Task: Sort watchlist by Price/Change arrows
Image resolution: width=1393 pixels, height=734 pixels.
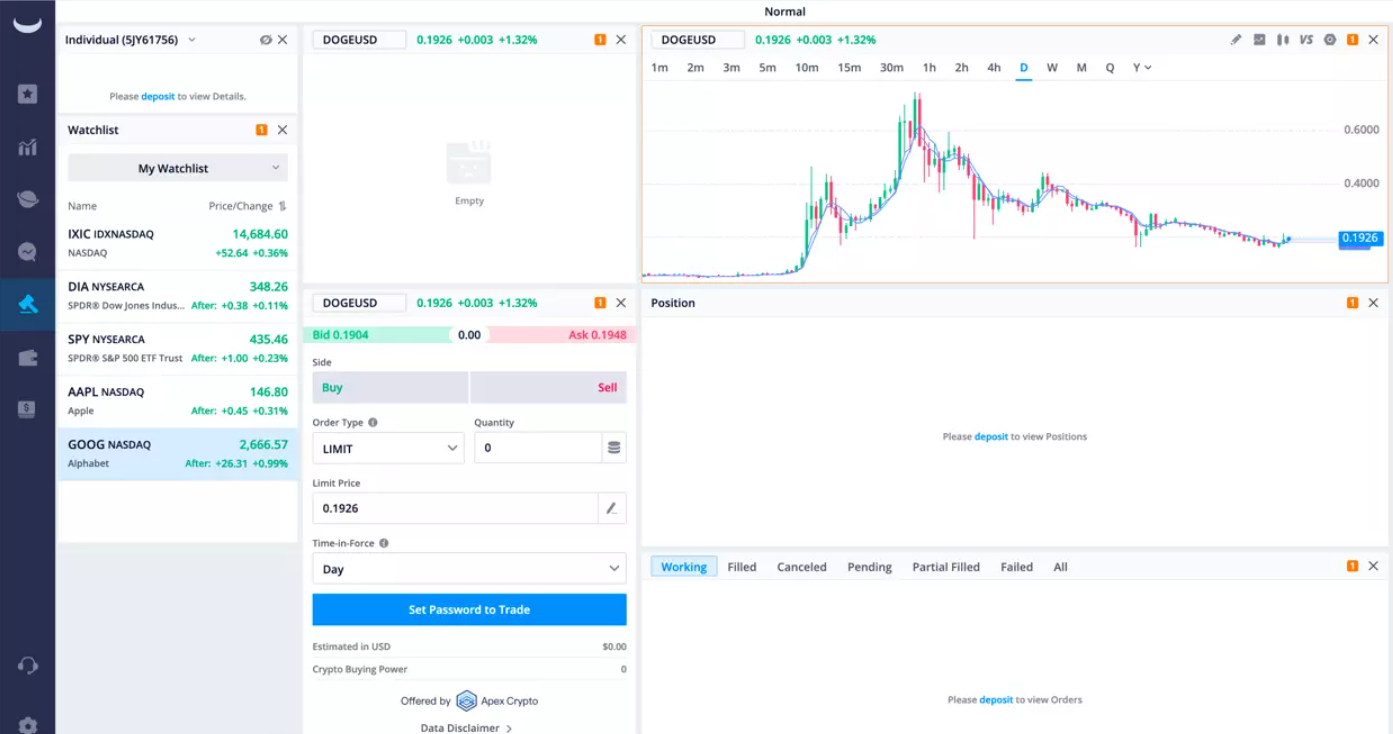Action: [x=282, y=206]
